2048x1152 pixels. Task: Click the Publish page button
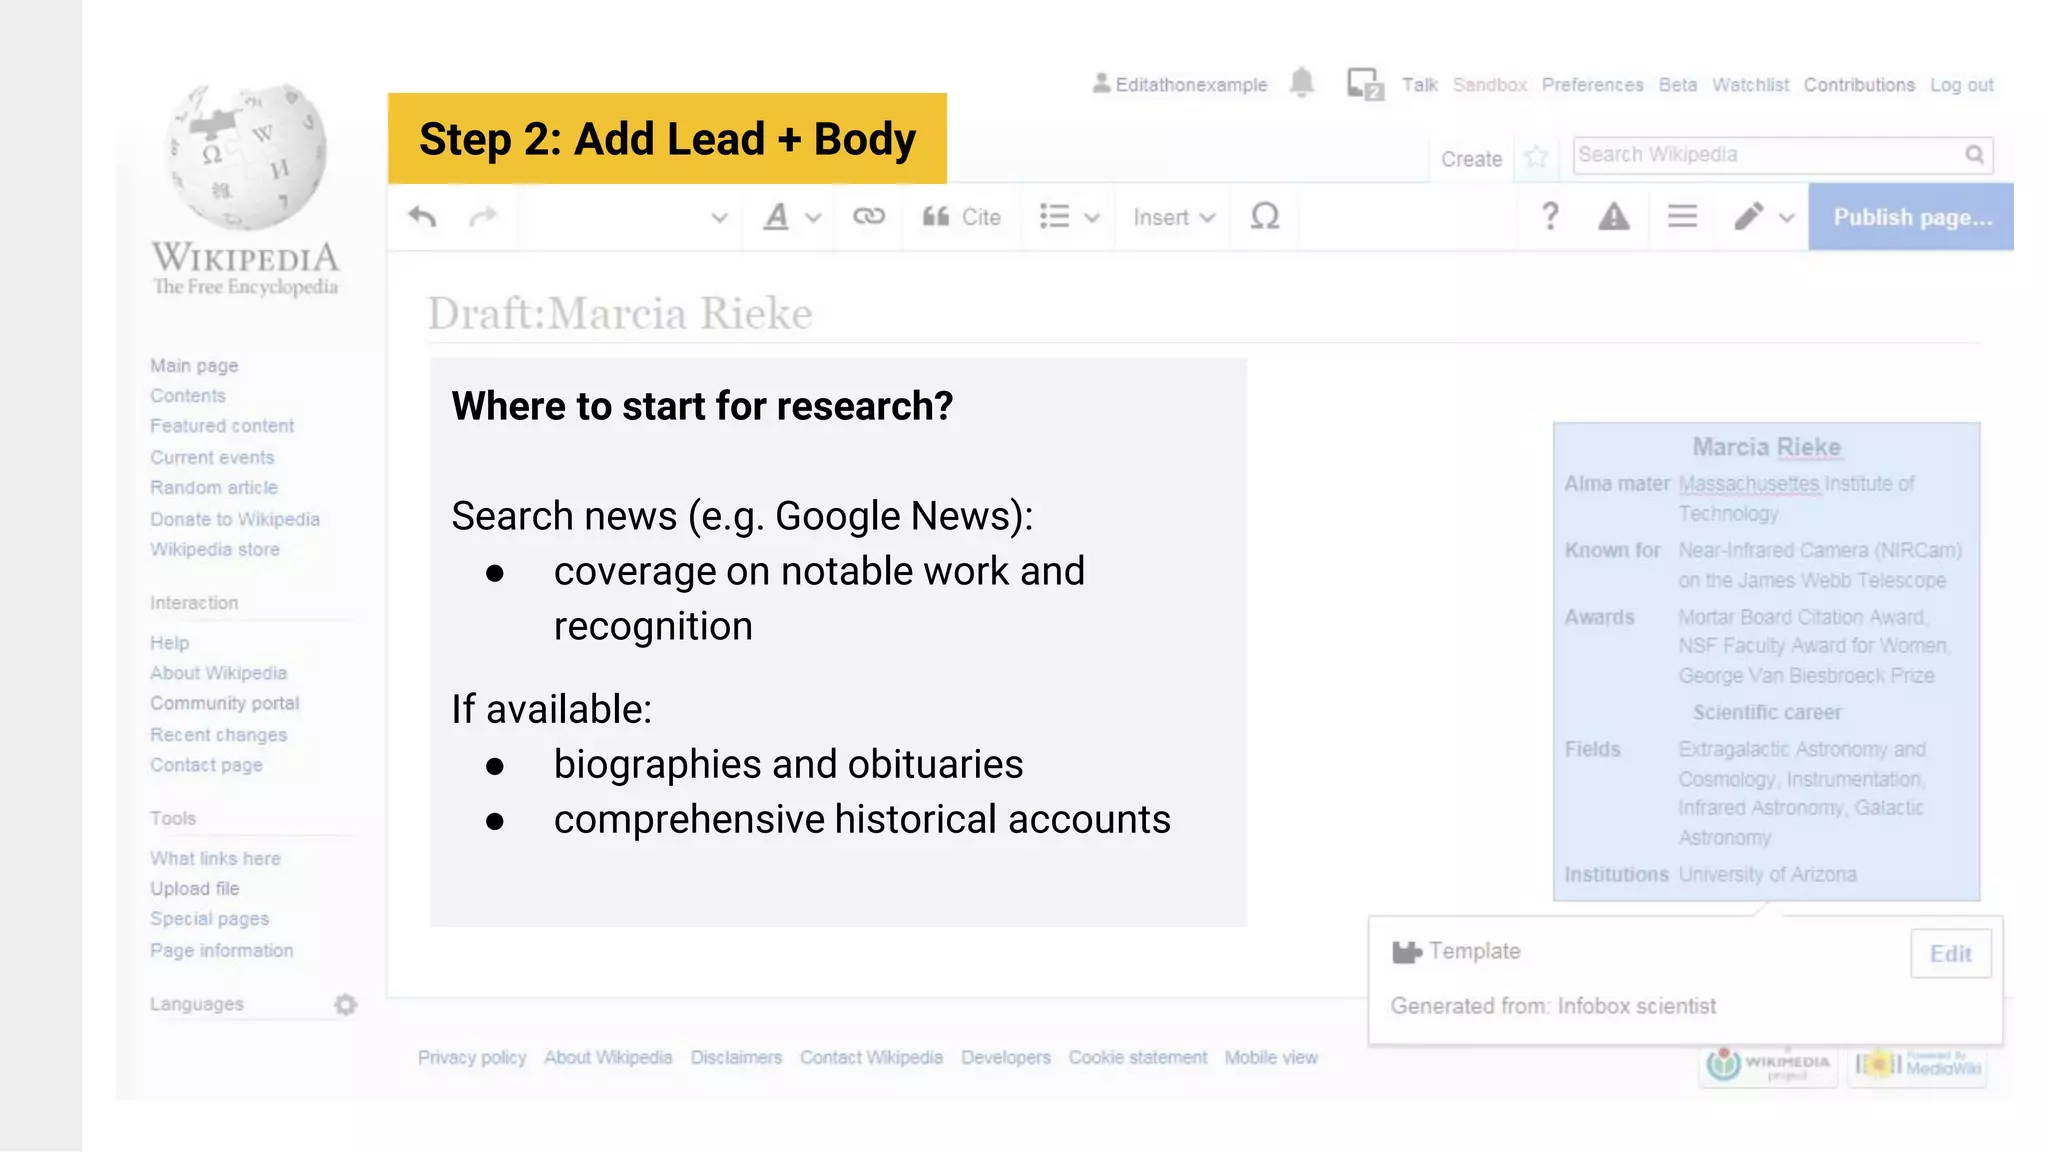[x=1911, y=217]
